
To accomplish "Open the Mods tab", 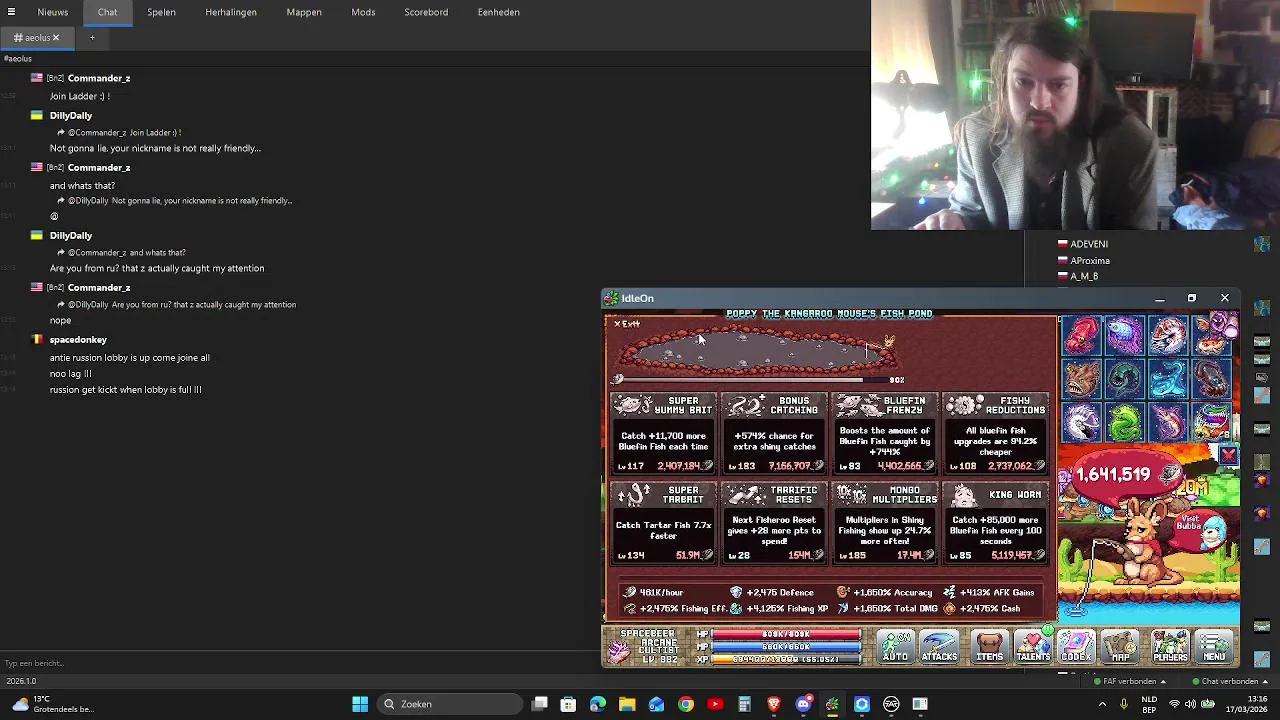I will coord(363,12).
